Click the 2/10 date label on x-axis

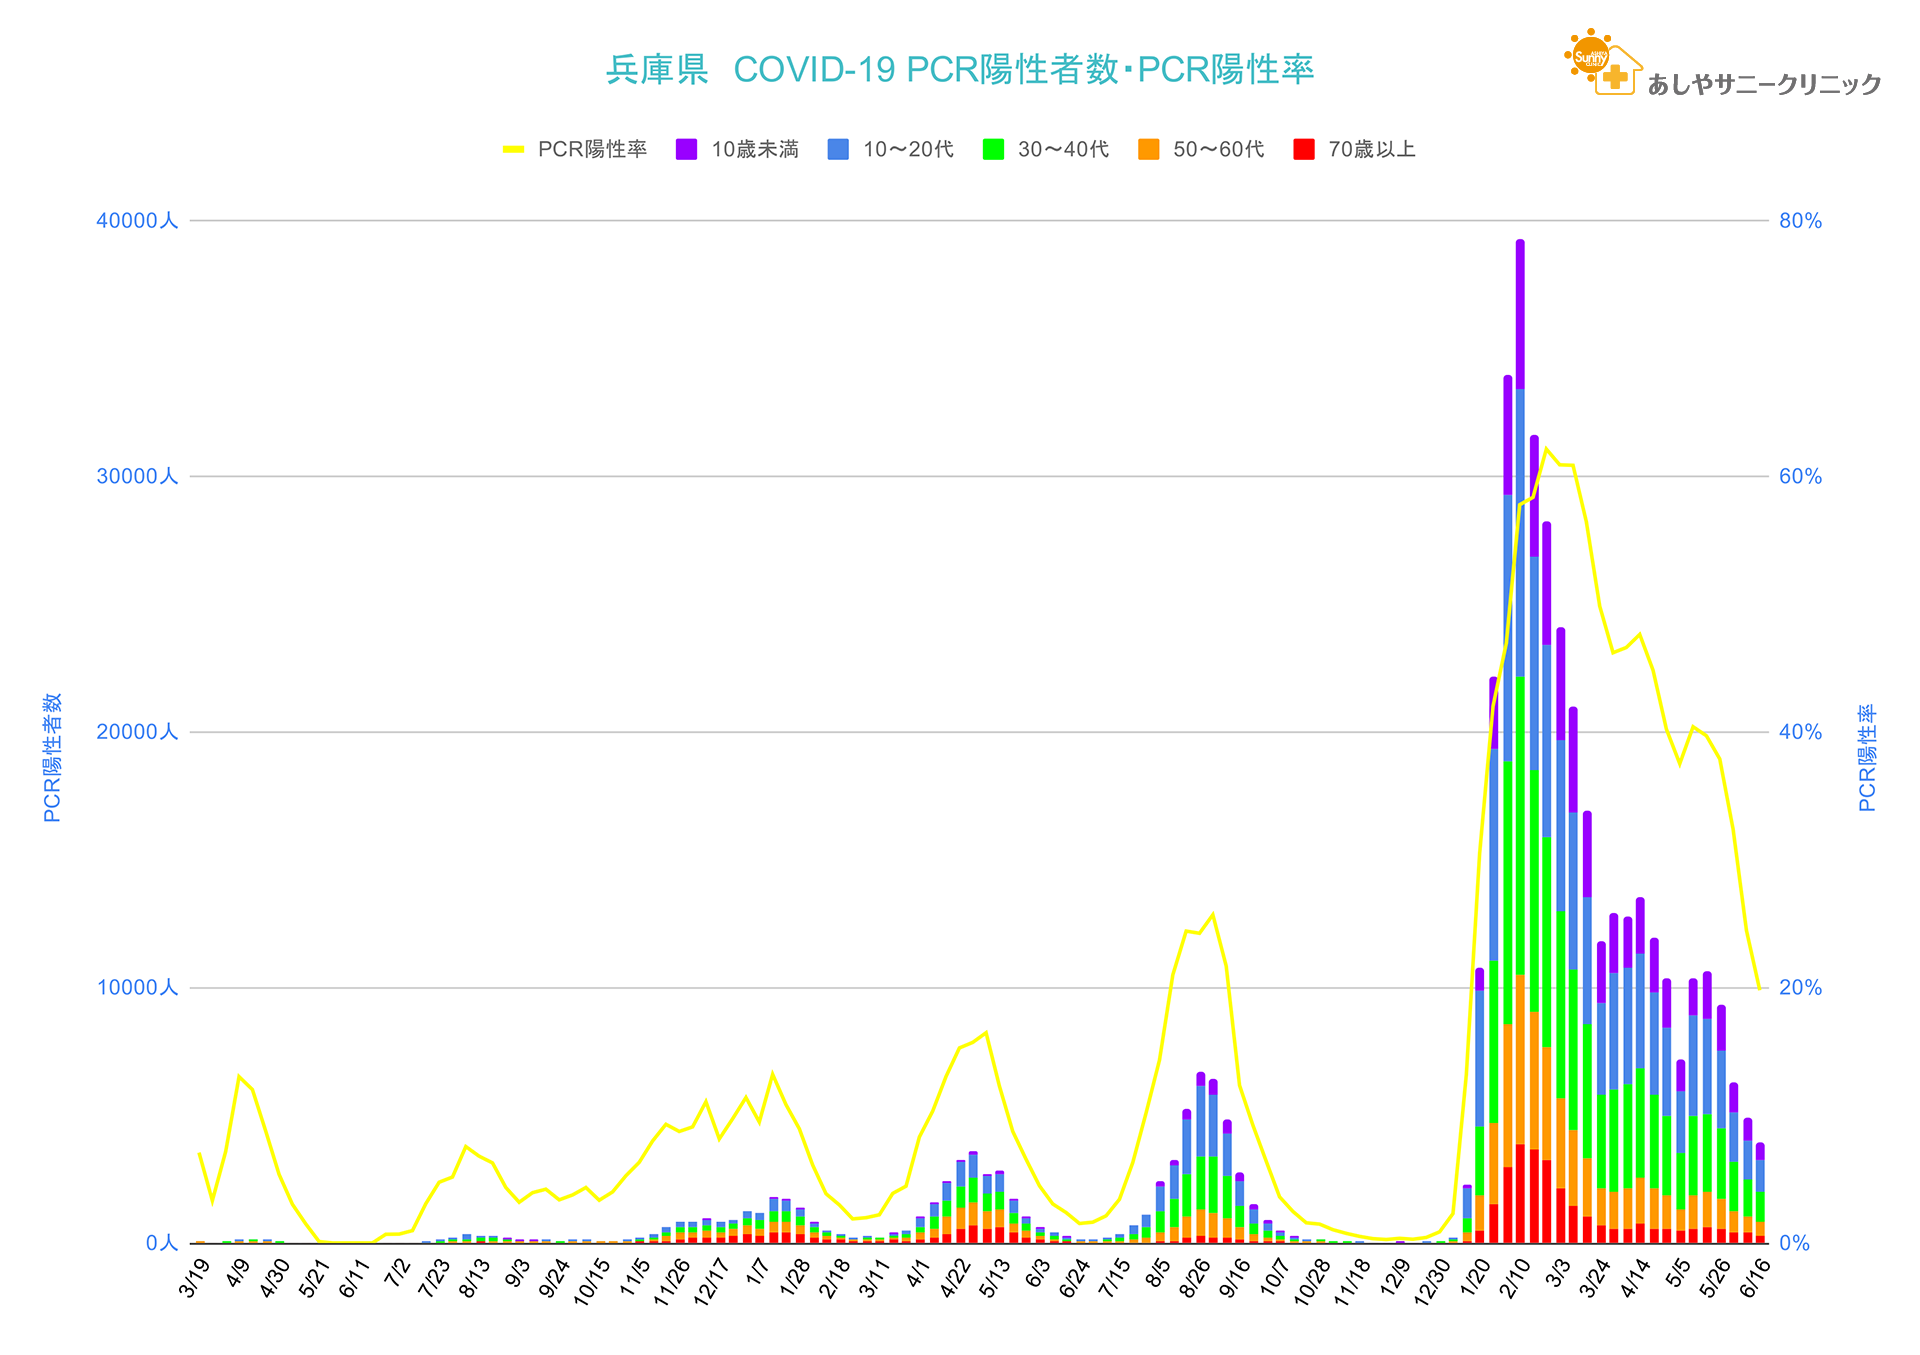click(1515, 1278)
